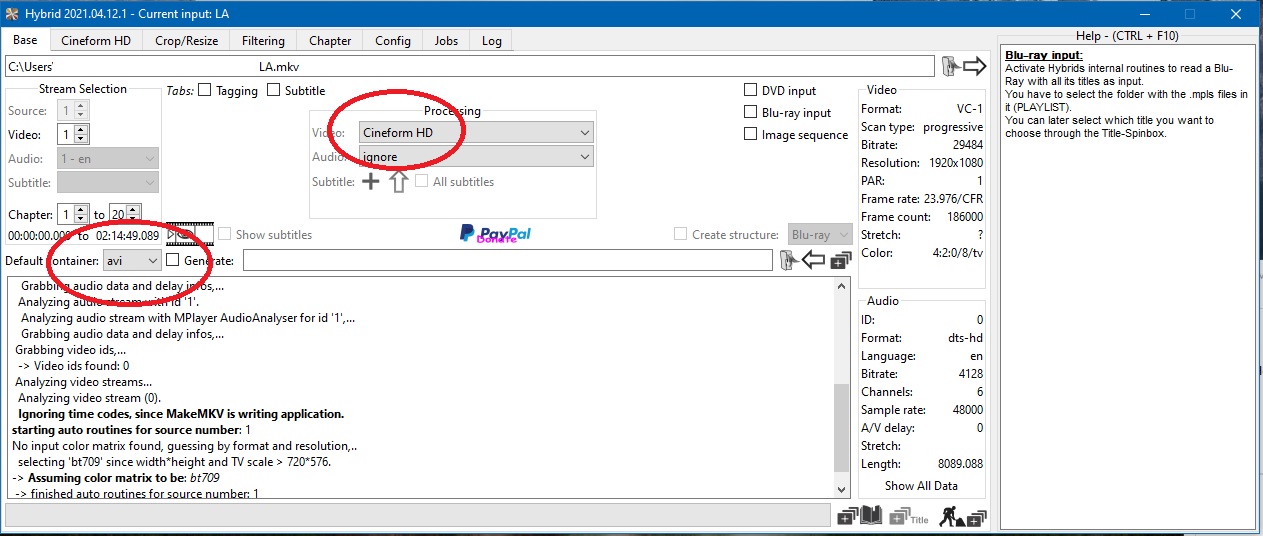Open the filmstrip preview icon
This screenshot has width=1263, height=536.
[x=189, y=234]
